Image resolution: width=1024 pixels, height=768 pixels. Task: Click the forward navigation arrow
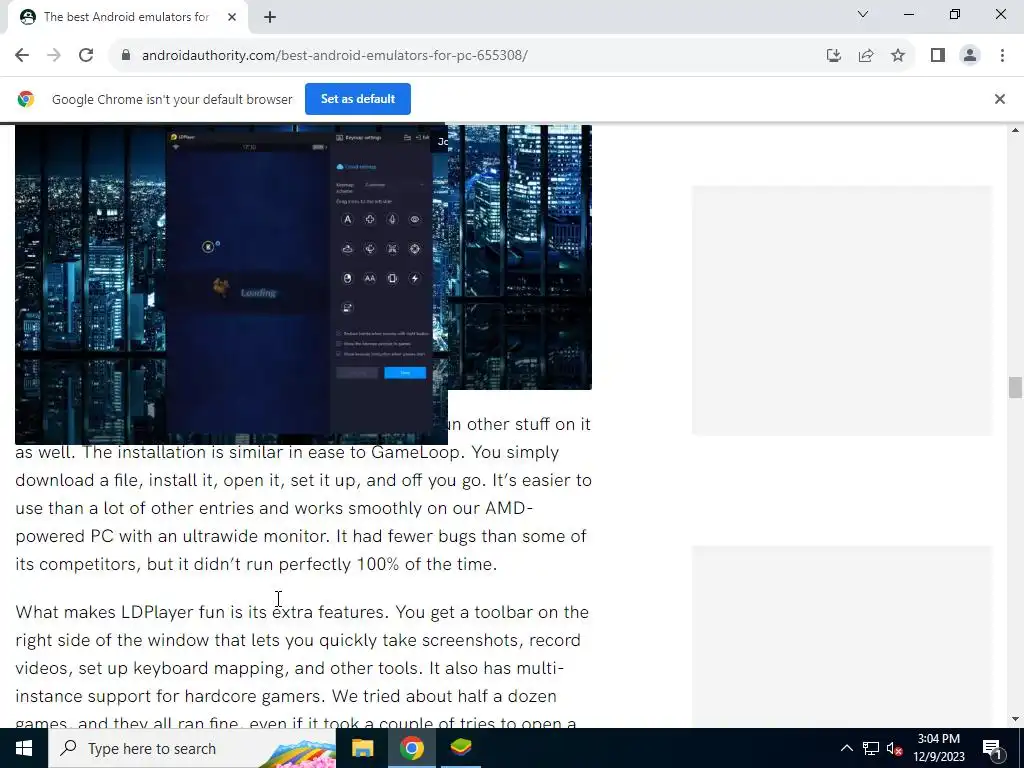[x=54, y=56]
